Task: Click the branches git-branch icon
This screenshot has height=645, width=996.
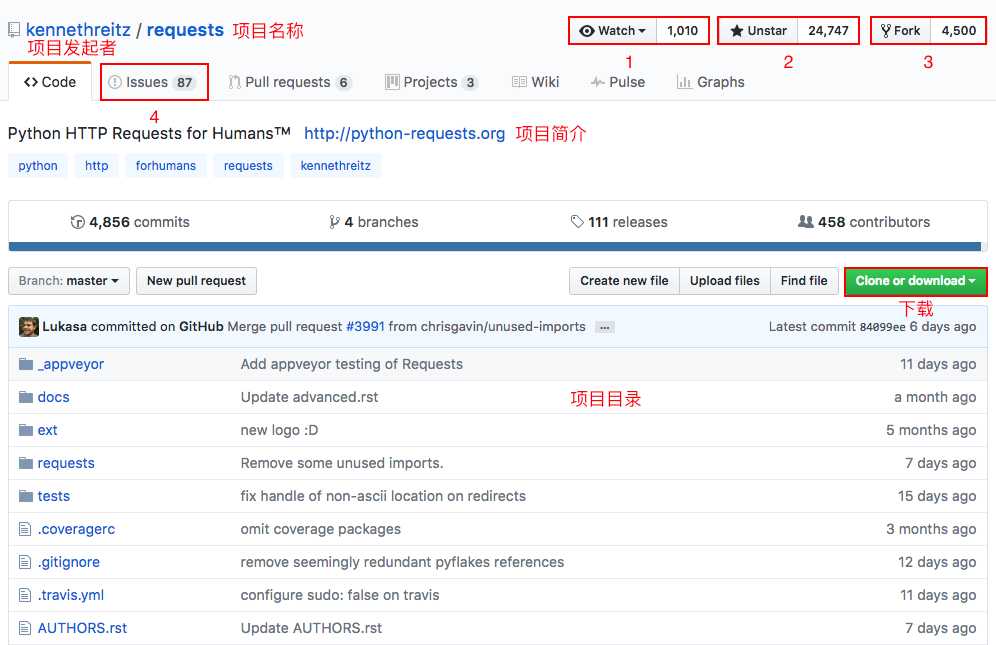Action: point(334,222)
